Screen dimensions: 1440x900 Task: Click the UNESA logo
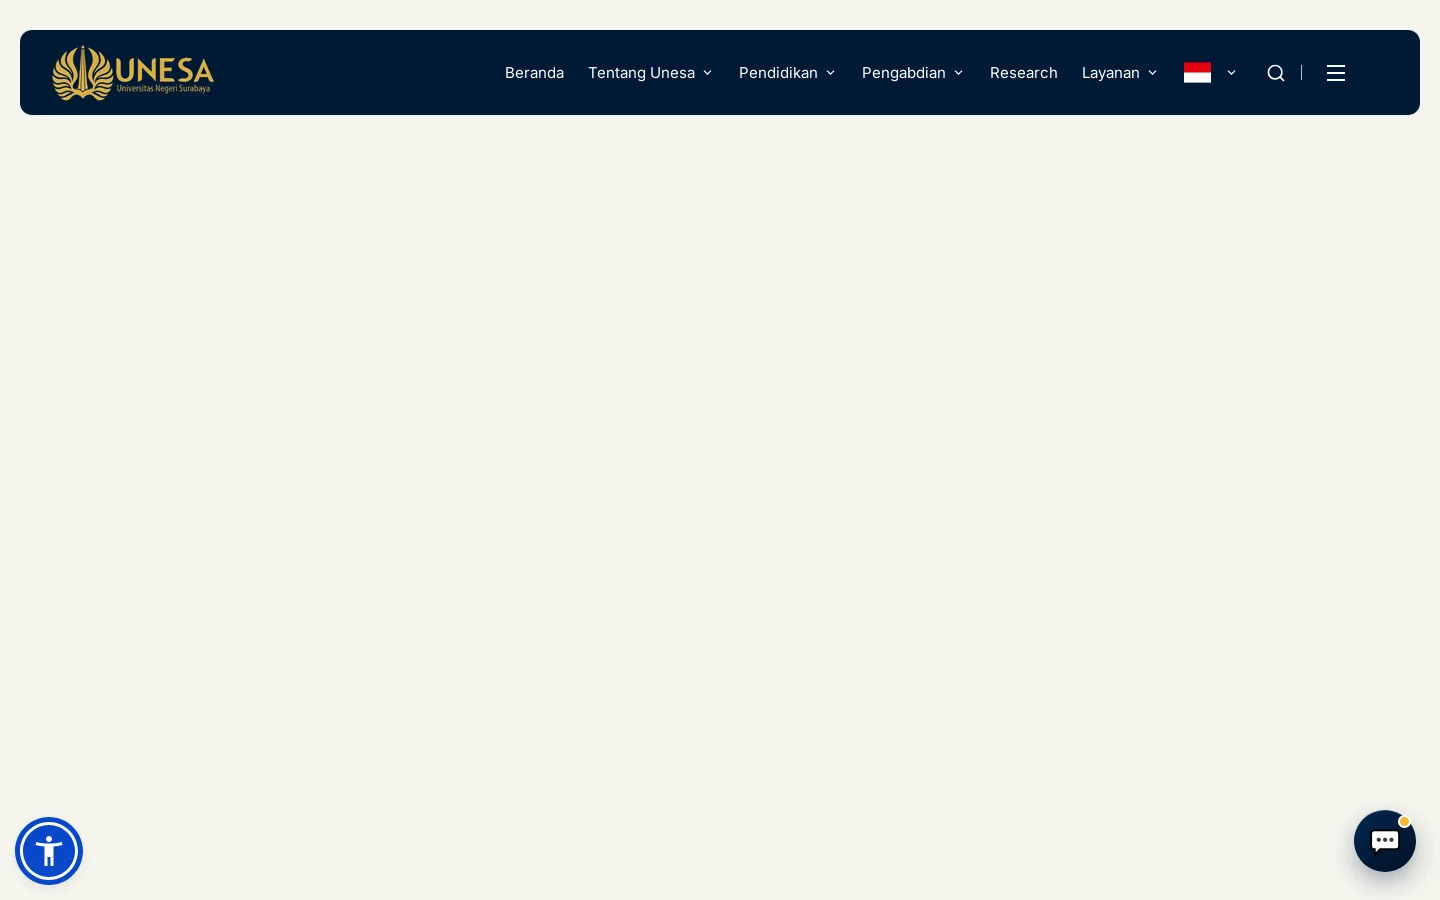133,73
